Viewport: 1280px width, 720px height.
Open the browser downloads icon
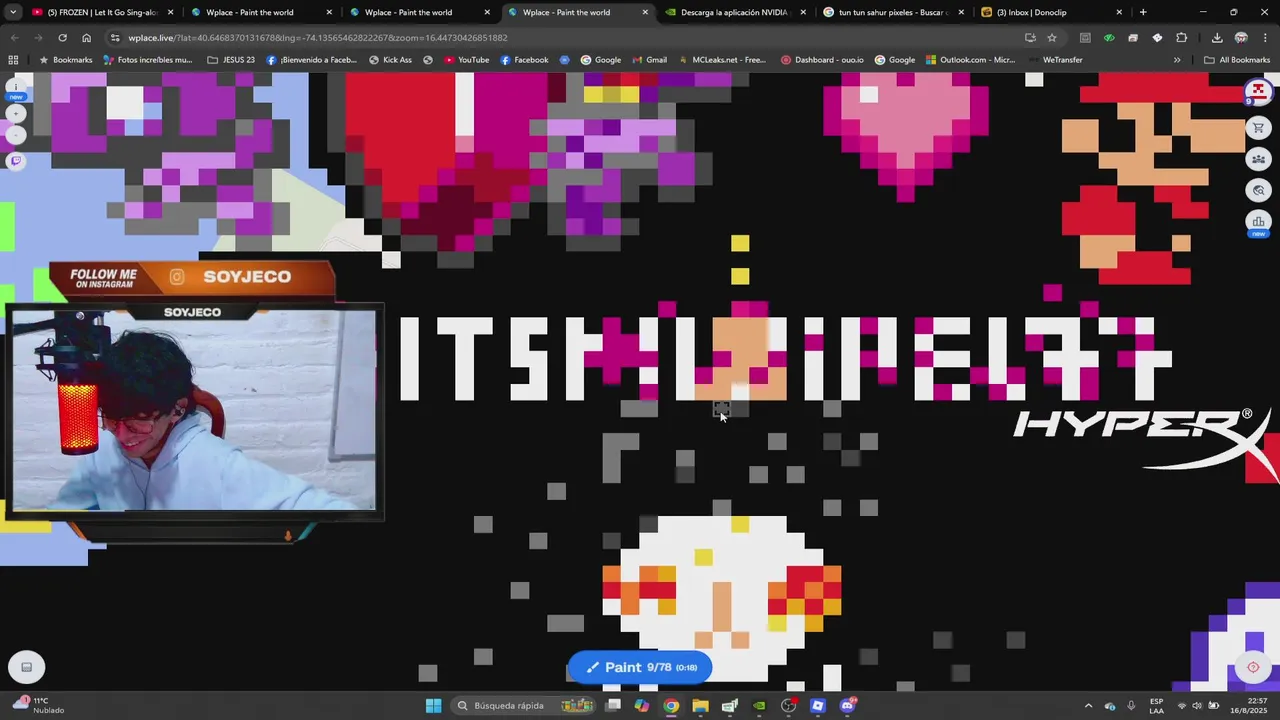pos(1217,37)
